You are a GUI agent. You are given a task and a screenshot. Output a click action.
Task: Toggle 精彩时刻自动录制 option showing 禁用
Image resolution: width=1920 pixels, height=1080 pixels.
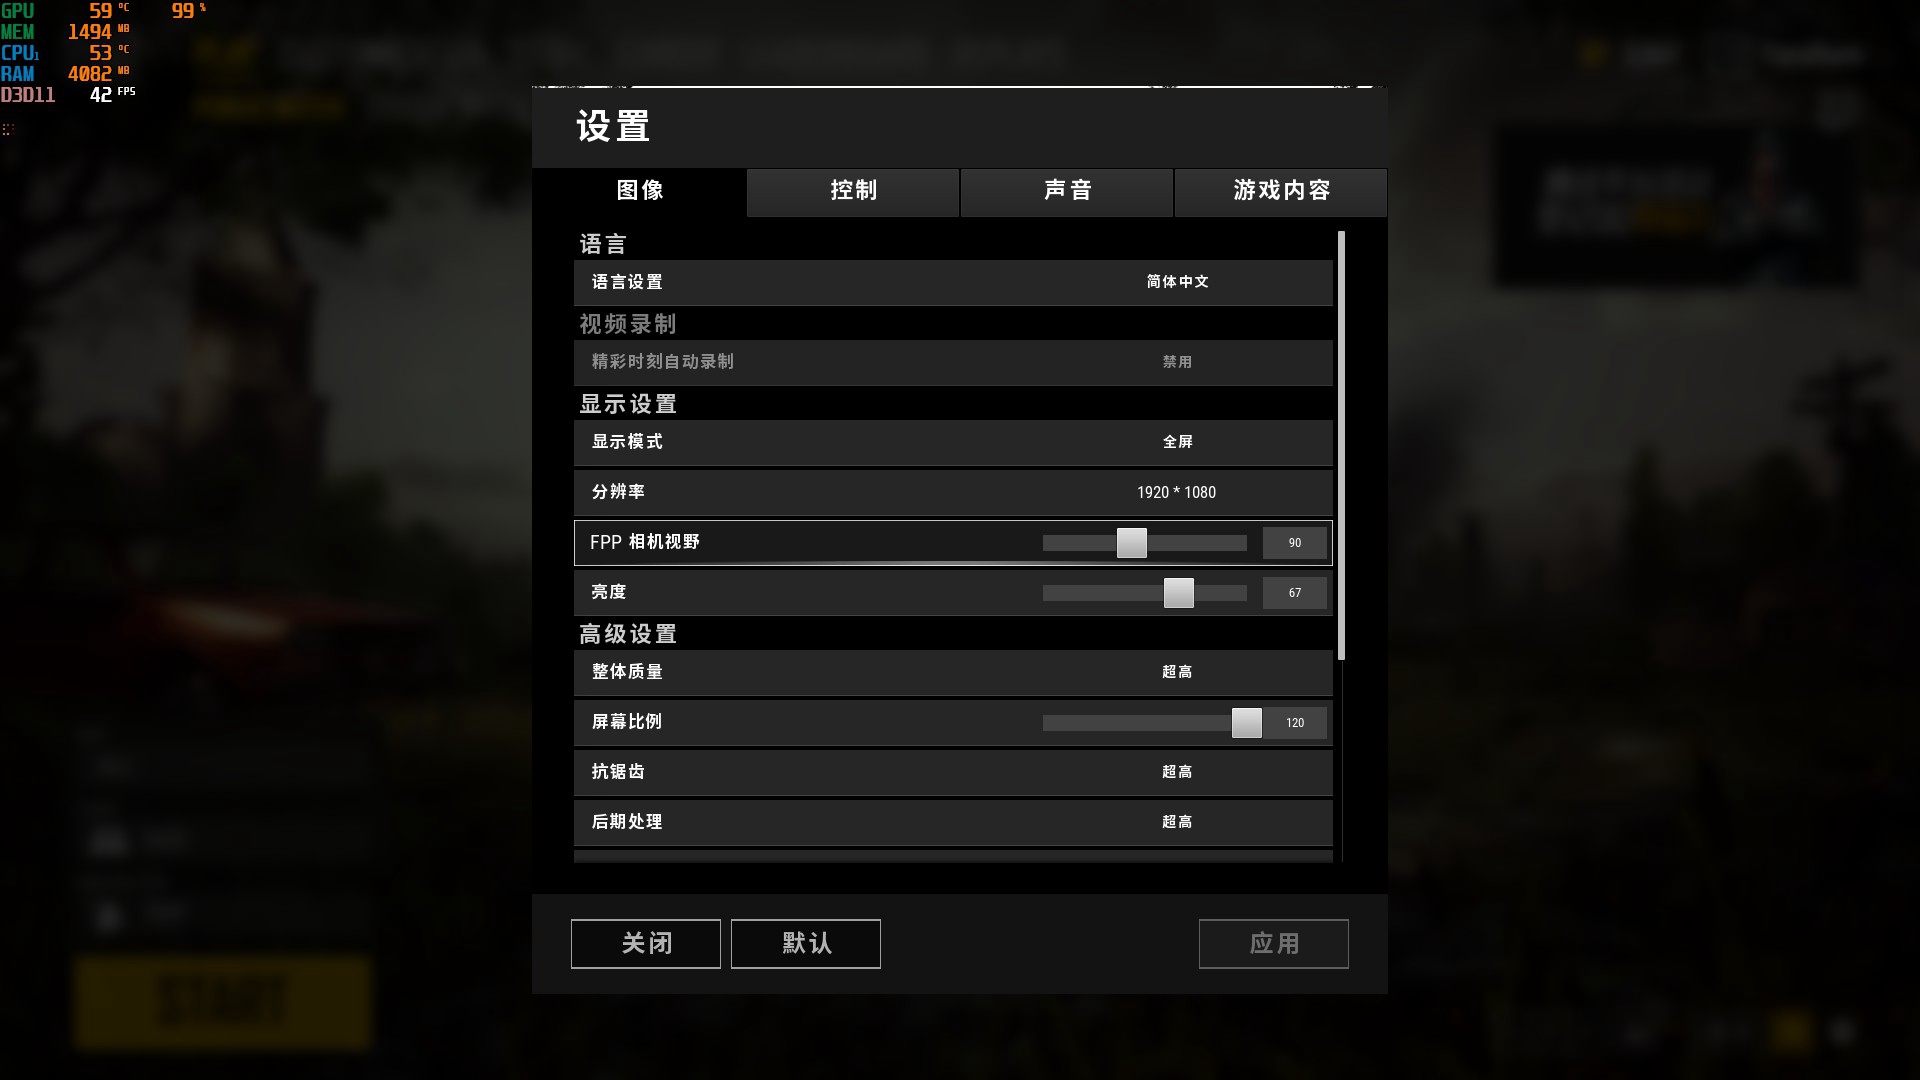coord(953,363)
